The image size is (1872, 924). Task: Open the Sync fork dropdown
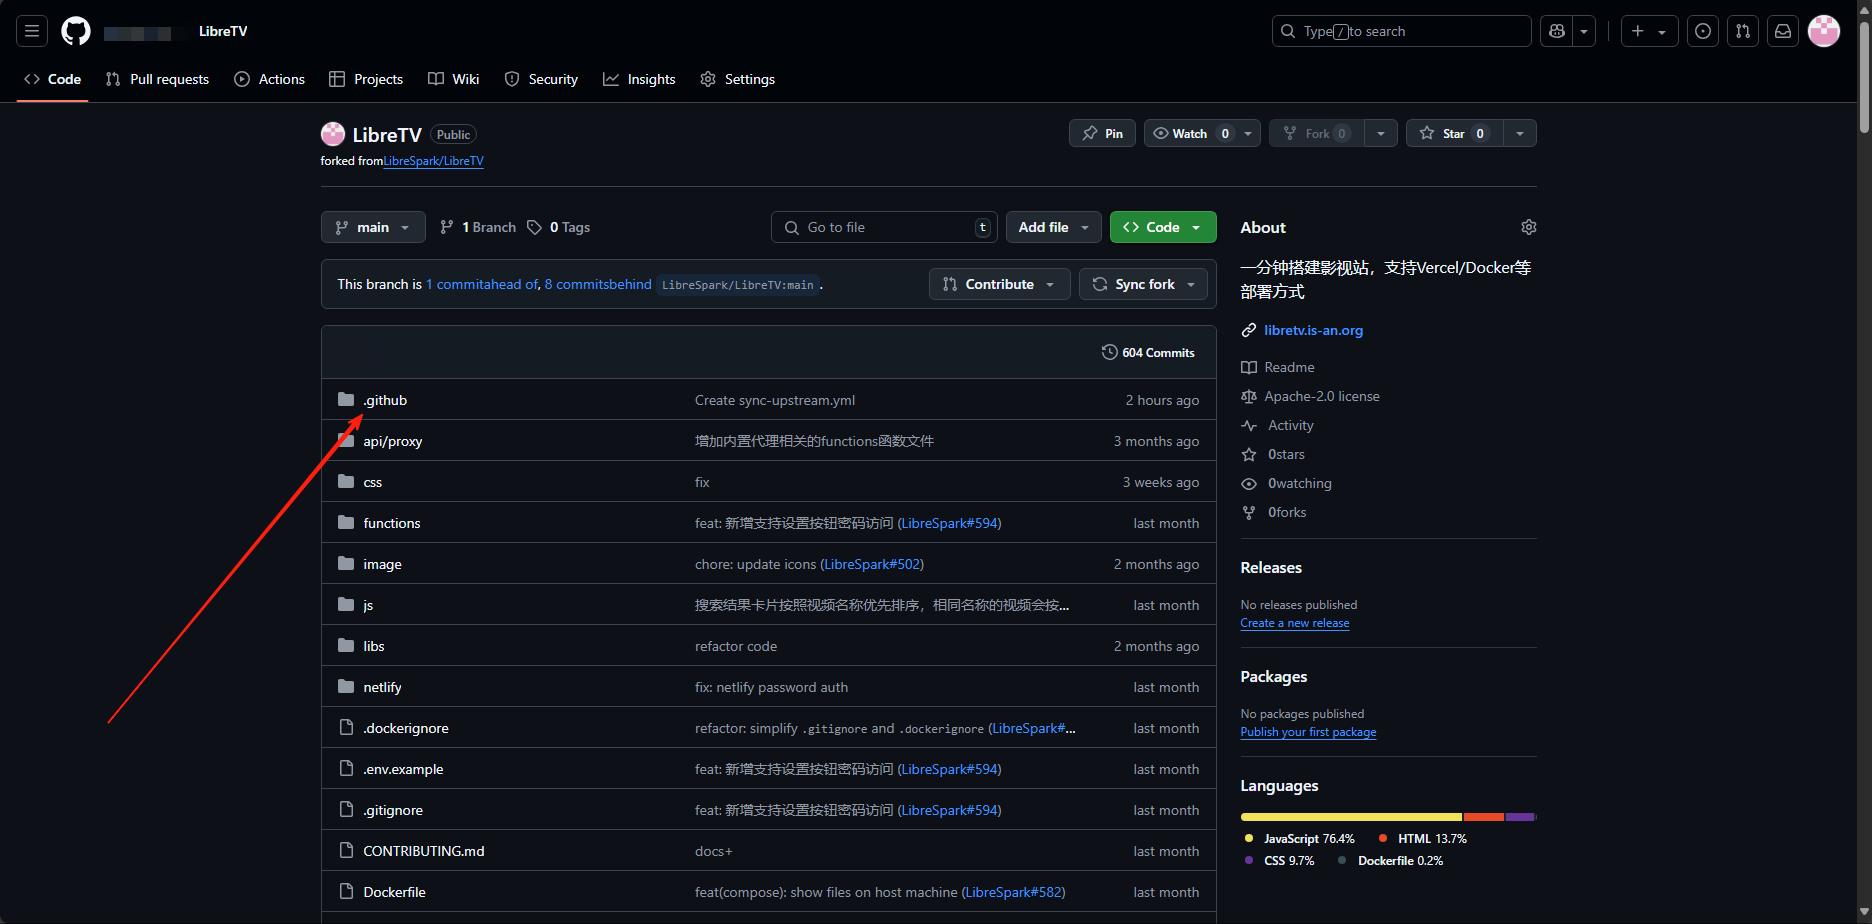point(1143,284)
